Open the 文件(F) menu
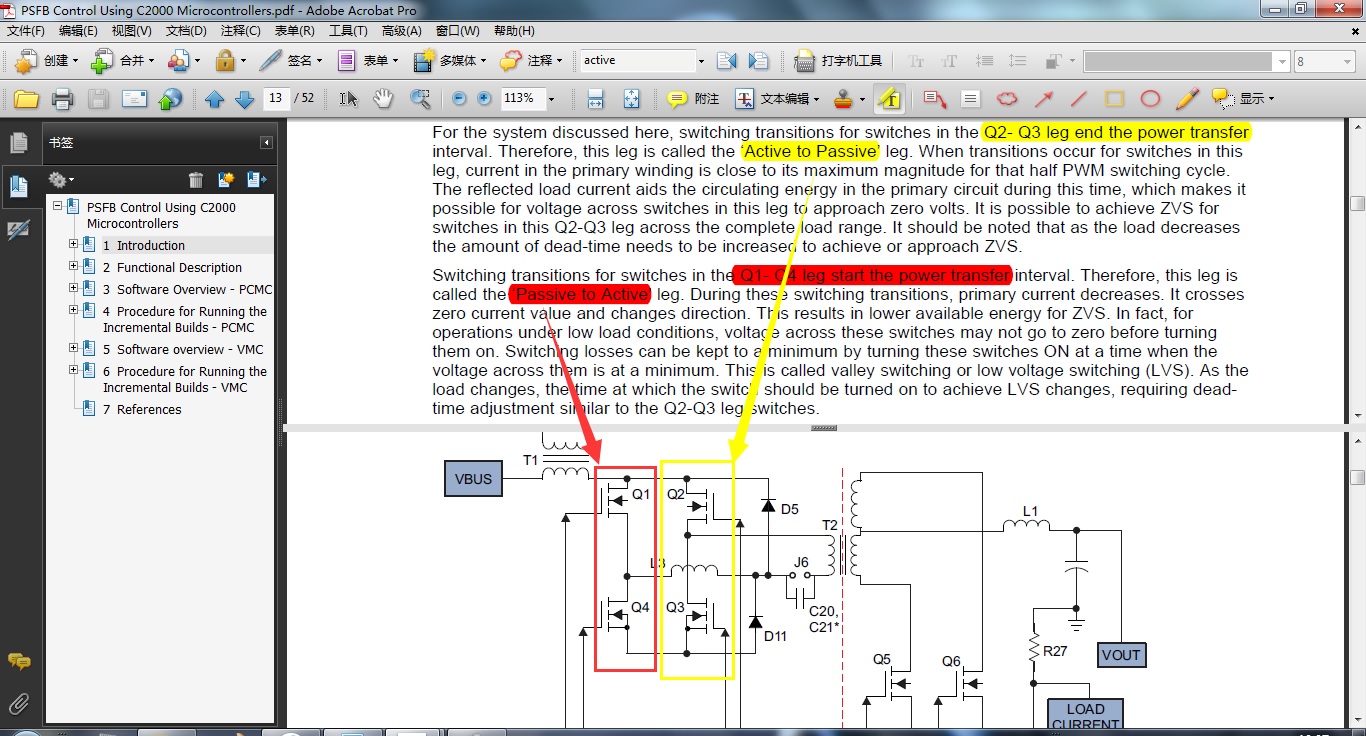The height and width of the screenshot is (736, 1366). [26, 31]
